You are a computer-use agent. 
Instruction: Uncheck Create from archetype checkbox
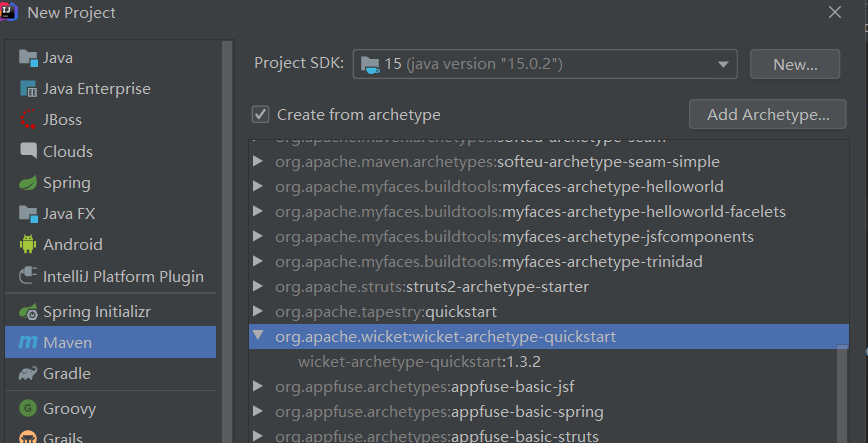point(260,115)
